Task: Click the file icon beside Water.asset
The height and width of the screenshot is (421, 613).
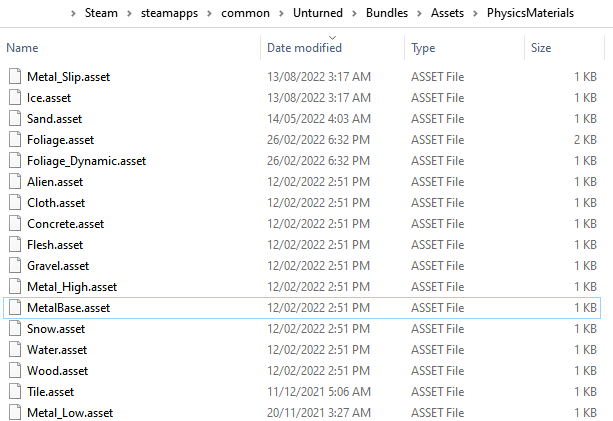Action: 15,349
